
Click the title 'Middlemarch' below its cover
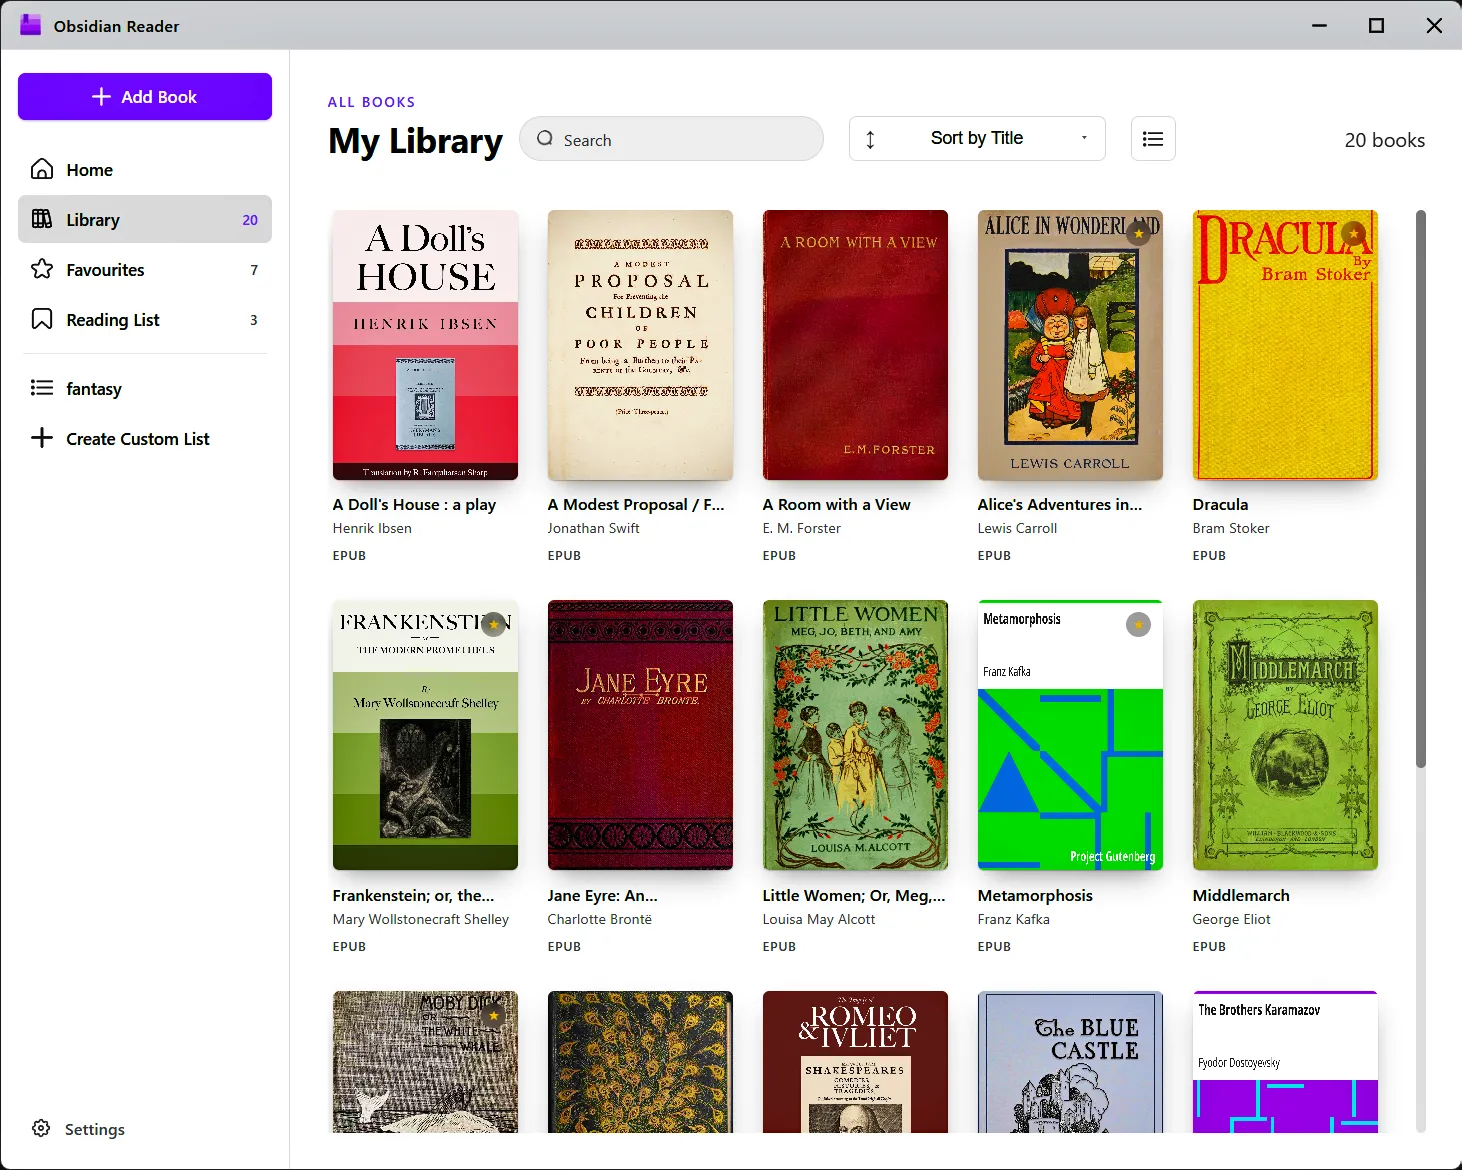tap(1241, 896)
